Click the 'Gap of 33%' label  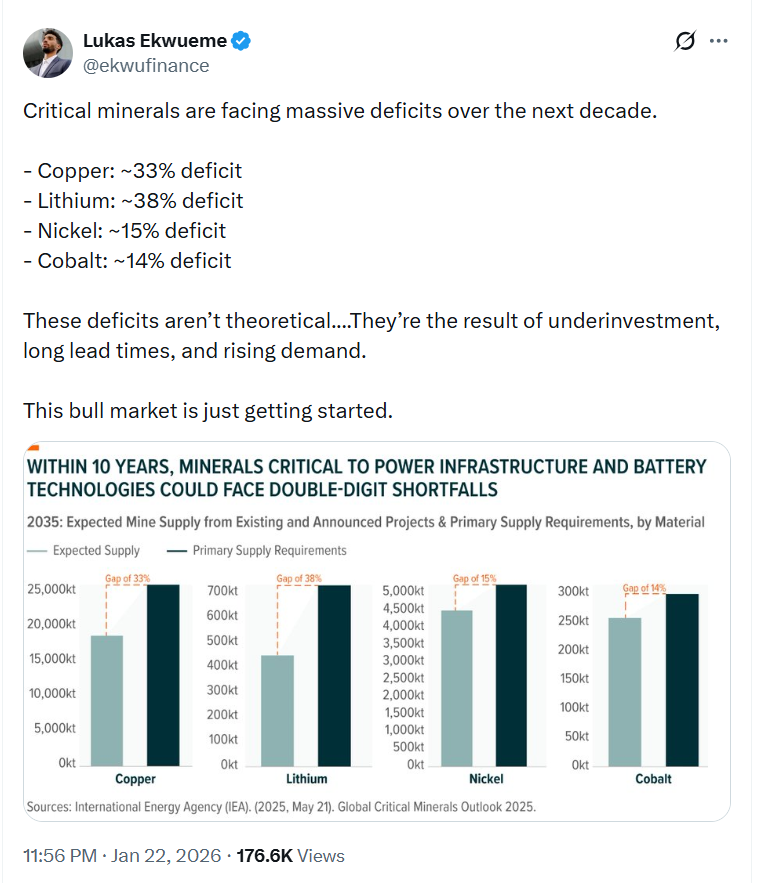click(x=127, y=579)
